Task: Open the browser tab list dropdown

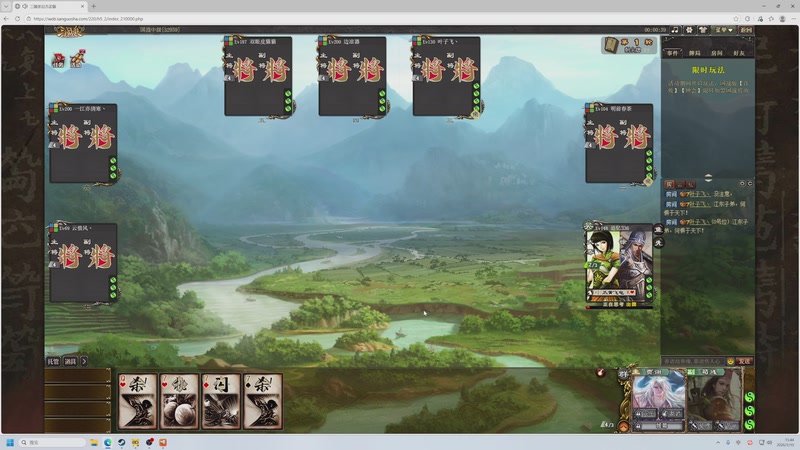Action: point(6,6)
